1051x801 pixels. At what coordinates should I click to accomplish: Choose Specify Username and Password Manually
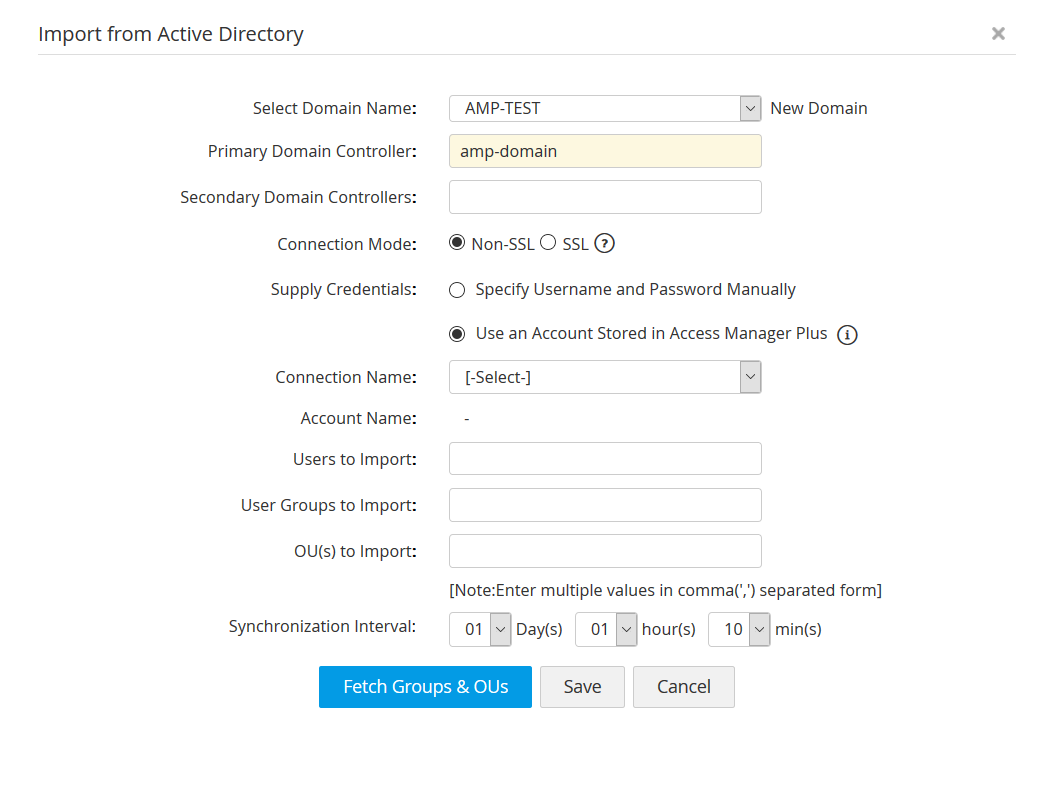pyautogui.click(x=458, y=290)
